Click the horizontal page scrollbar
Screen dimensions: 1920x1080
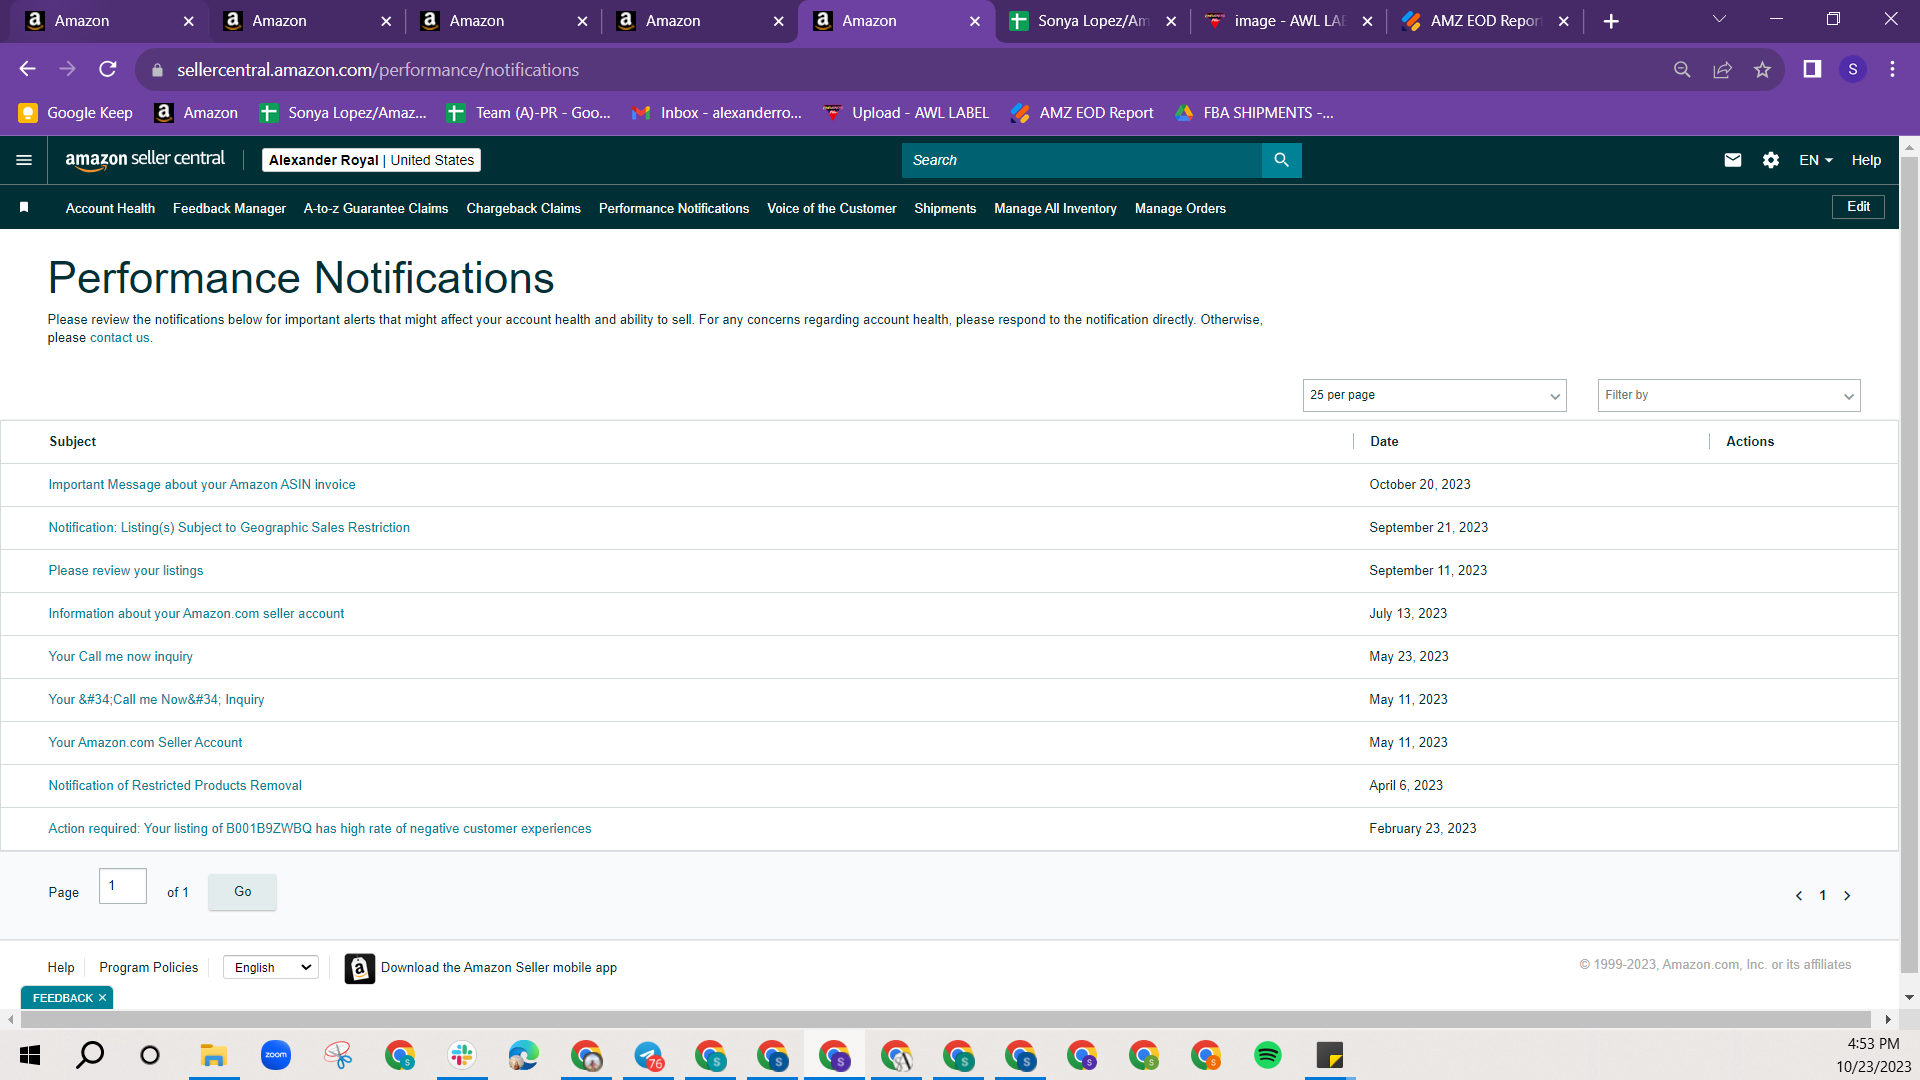tap(946, 1019)
